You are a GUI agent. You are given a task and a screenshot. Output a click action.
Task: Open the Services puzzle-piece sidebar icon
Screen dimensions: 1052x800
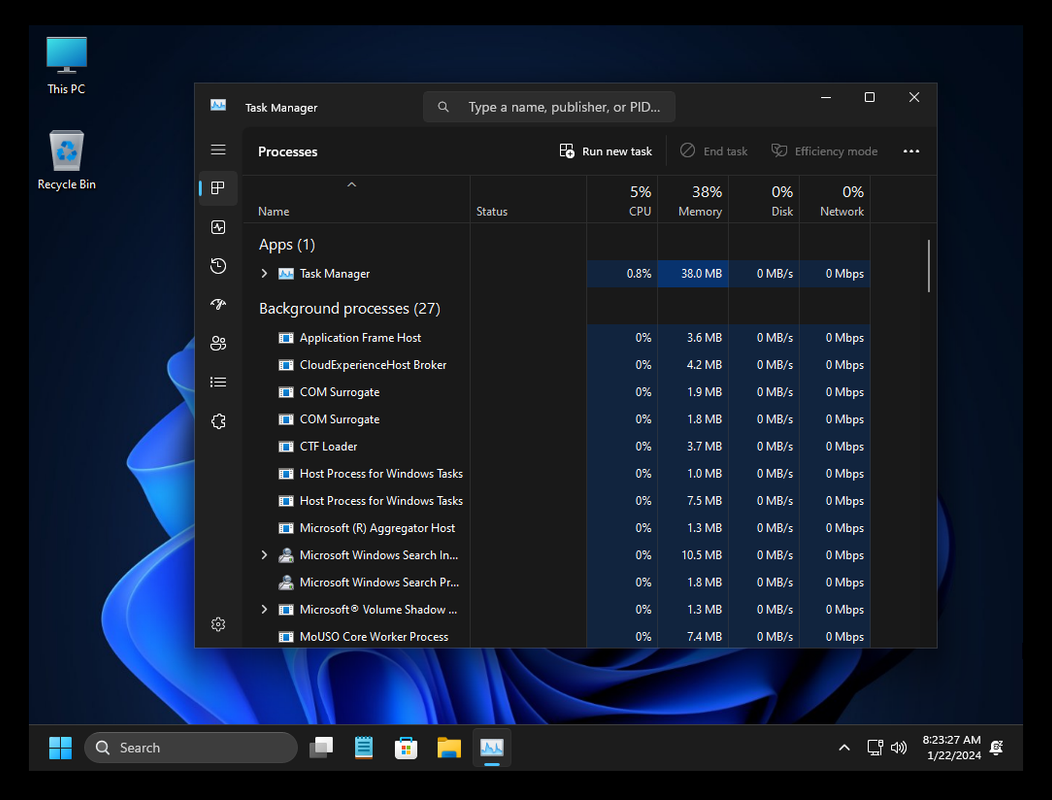point(218,421)
